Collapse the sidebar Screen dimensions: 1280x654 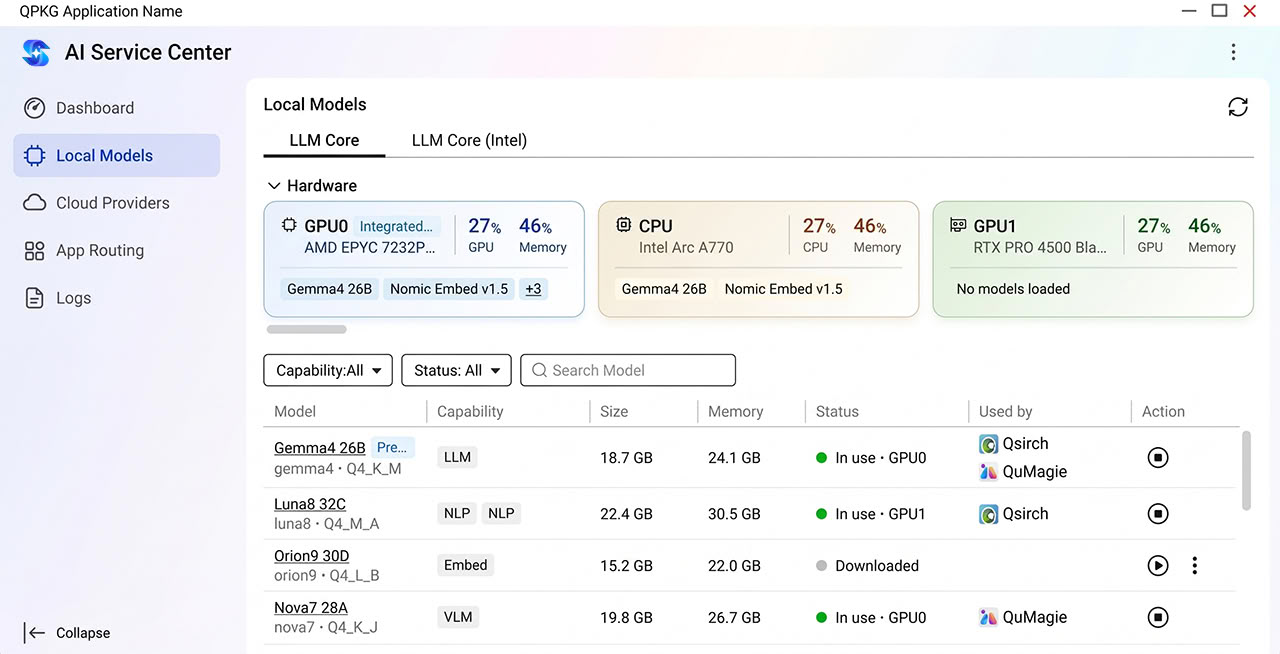click(x=67, y=633)
